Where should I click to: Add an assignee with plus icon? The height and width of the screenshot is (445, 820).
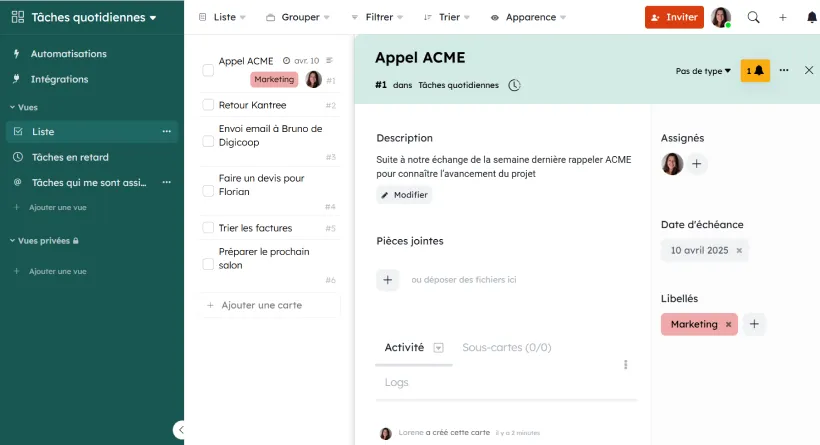pyautogui.click(x=697, y=164)
